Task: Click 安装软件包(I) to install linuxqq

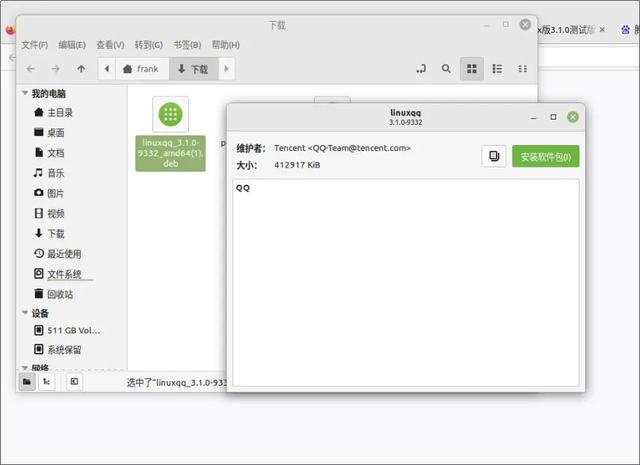Action: point(546,156)
